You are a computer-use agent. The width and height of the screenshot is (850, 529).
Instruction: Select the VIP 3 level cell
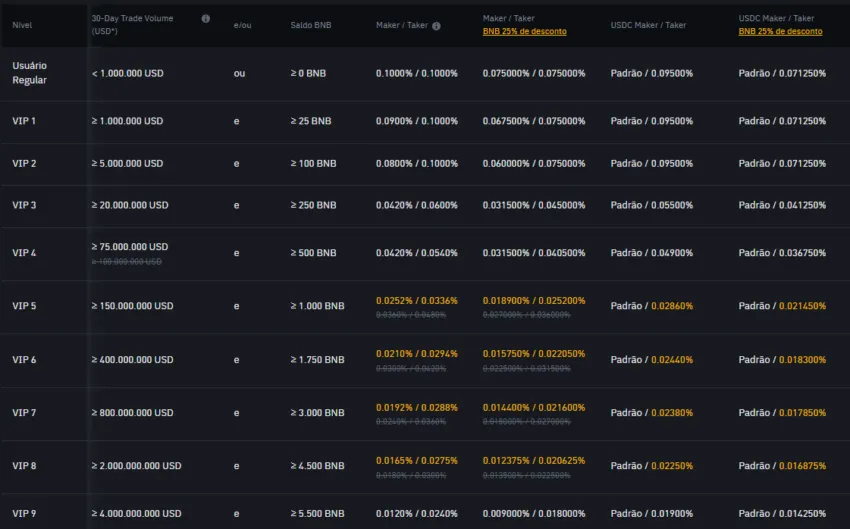pyautogui.click(x=24, y=205)
